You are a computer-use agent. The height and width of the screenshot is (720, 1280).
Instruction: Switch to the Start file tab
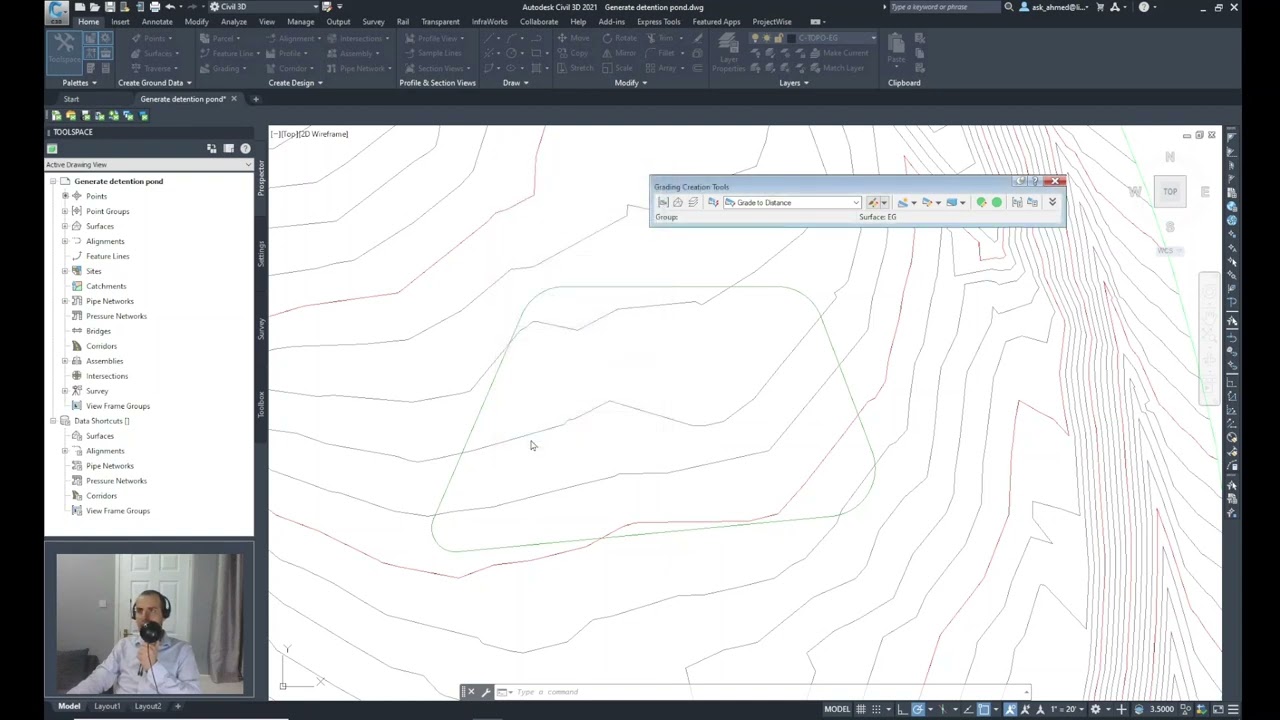point(71,99)
